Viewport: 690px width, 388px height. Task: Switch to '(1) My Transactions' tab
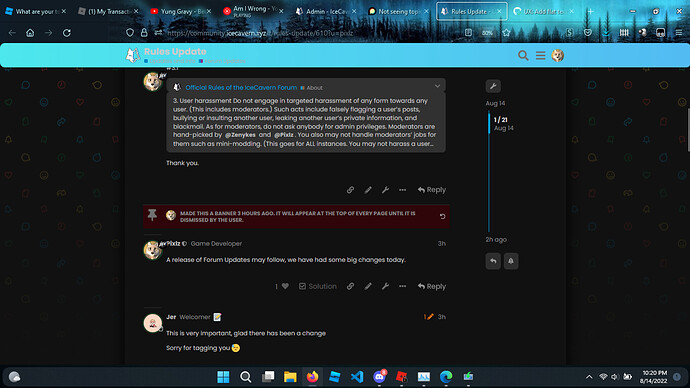pos(107,11)
